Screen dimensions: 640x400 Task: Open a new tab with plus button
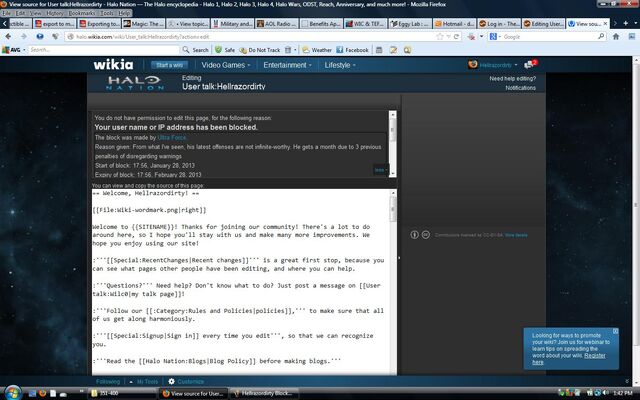(x=625, y=23)
